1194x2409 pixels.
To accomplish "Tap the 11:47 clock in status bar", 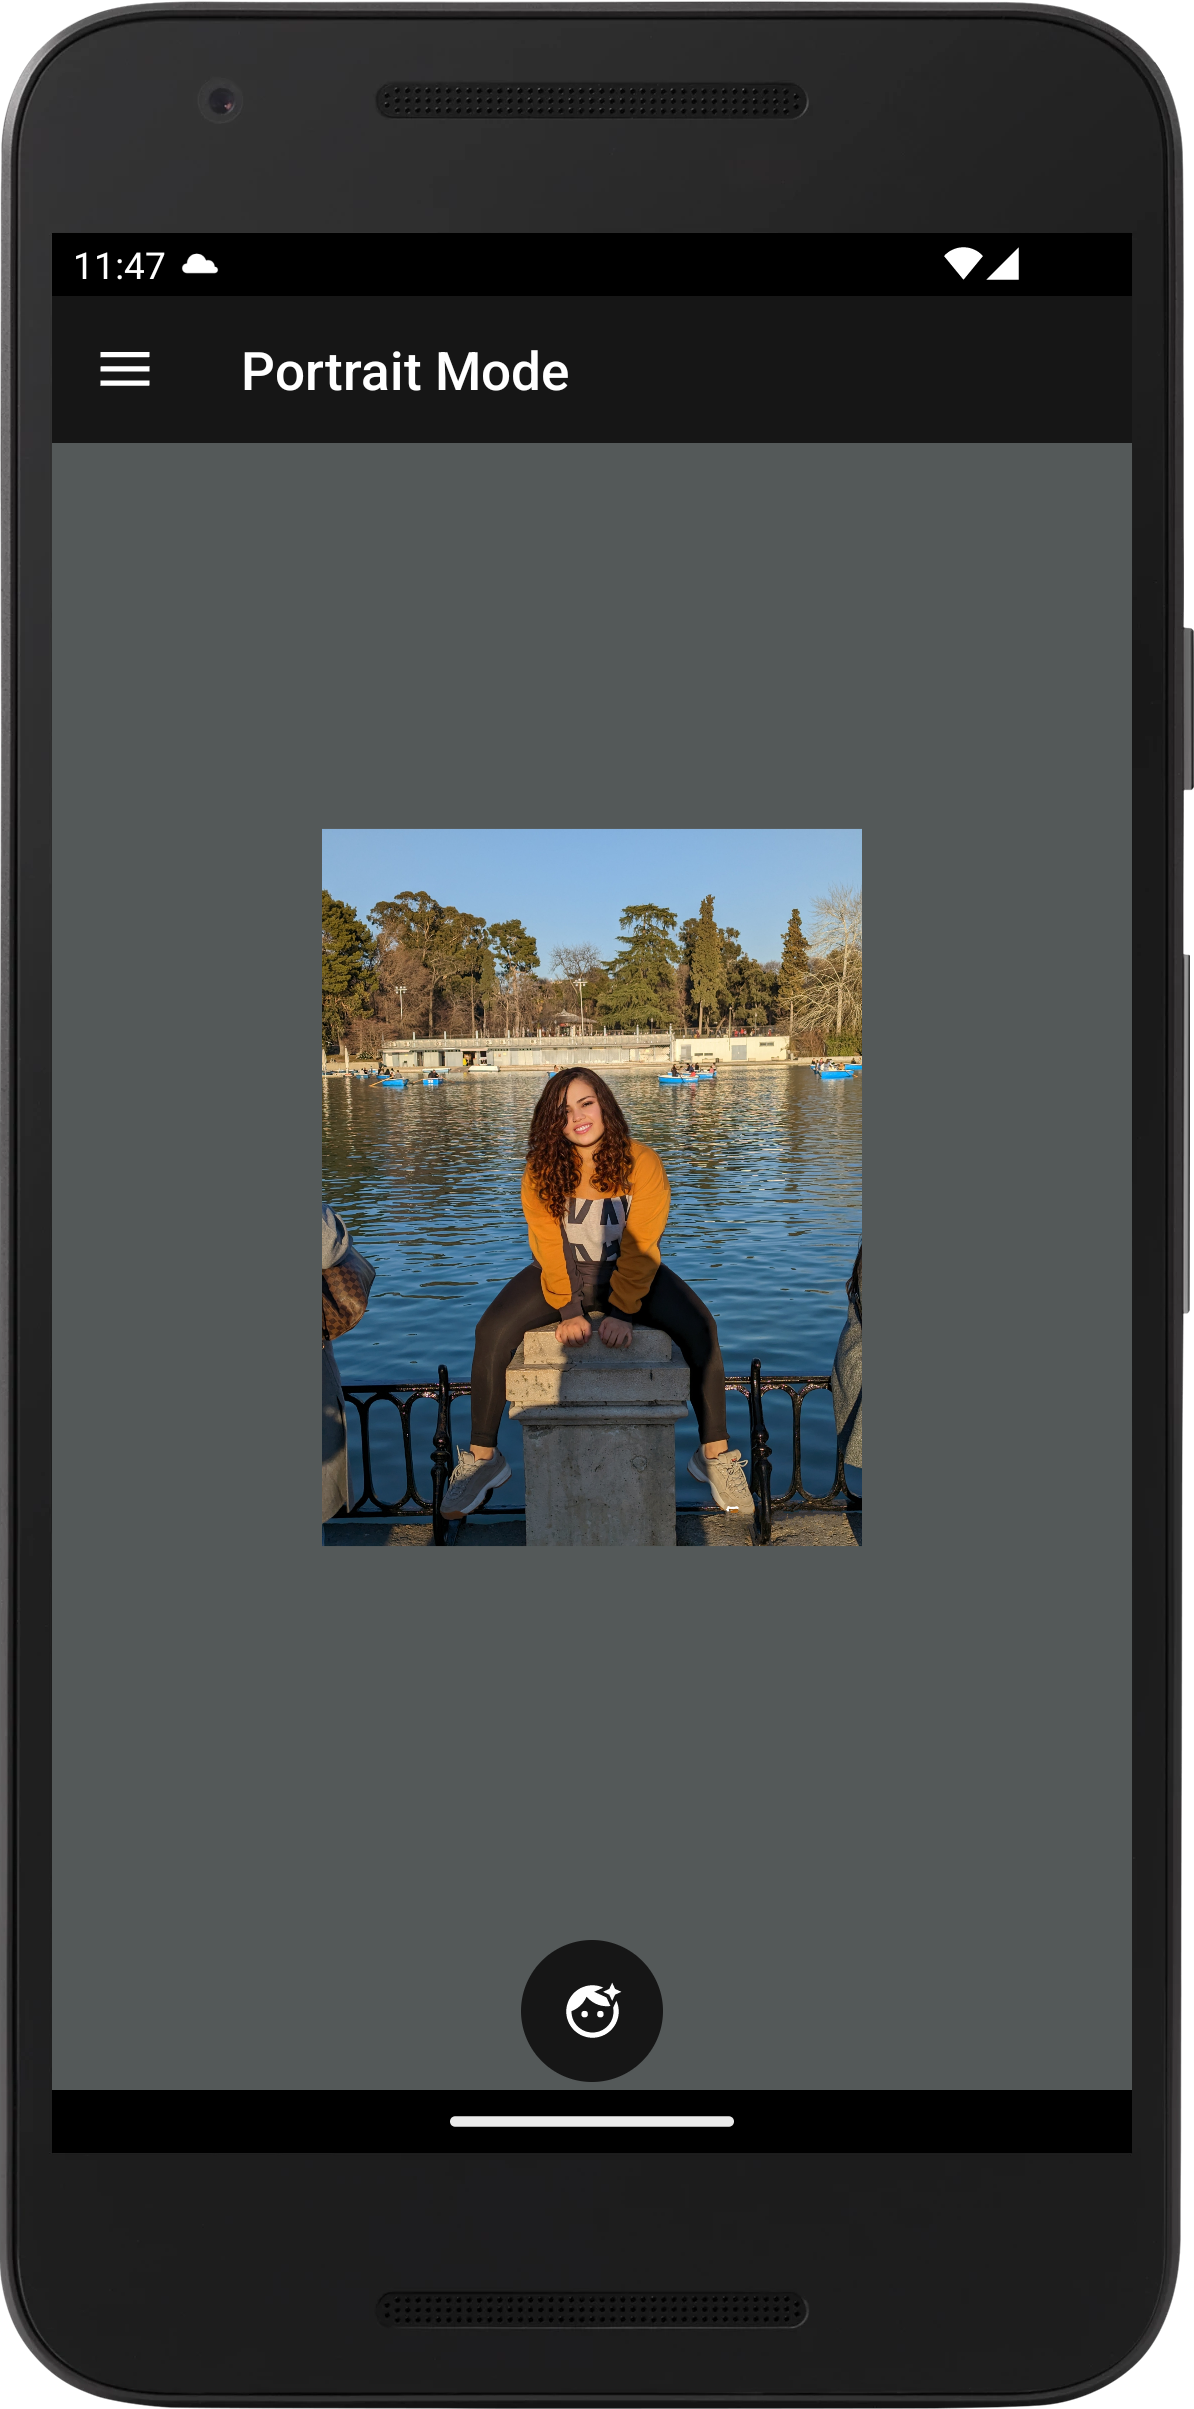I will click(x=119, y=266).
